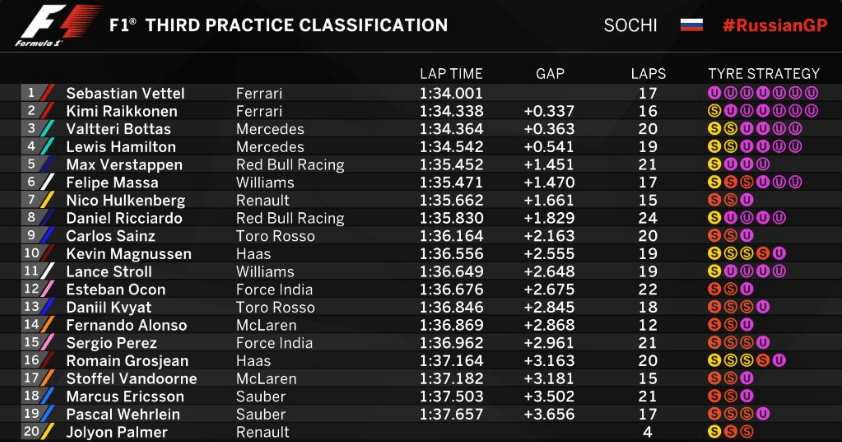Click Nico Hulkenberg's purple ultrasoft tyre icon
Viewport: 842px width, 442px height.
coord(746,200)
